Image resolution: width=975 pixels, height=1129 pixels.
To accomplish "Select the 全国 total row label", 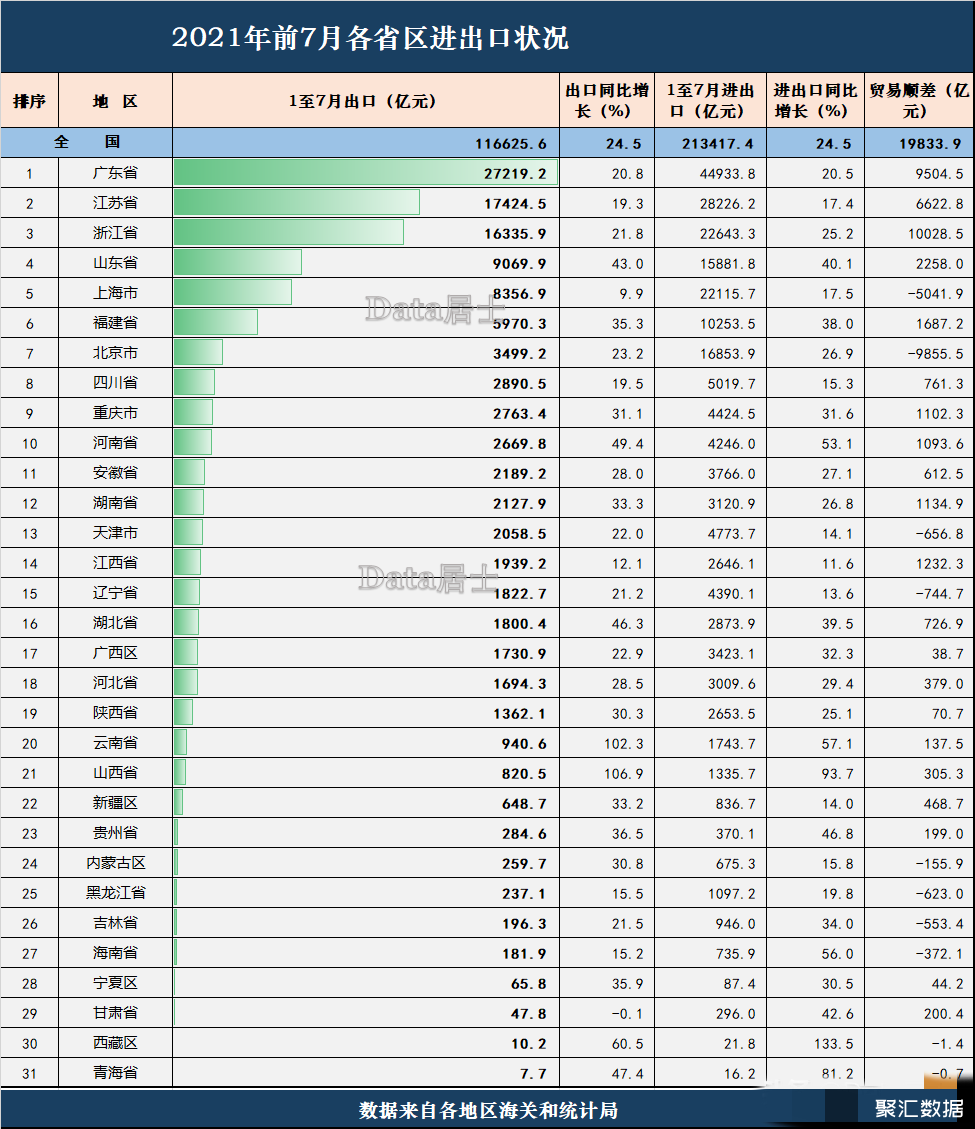I will coord(86,143).
